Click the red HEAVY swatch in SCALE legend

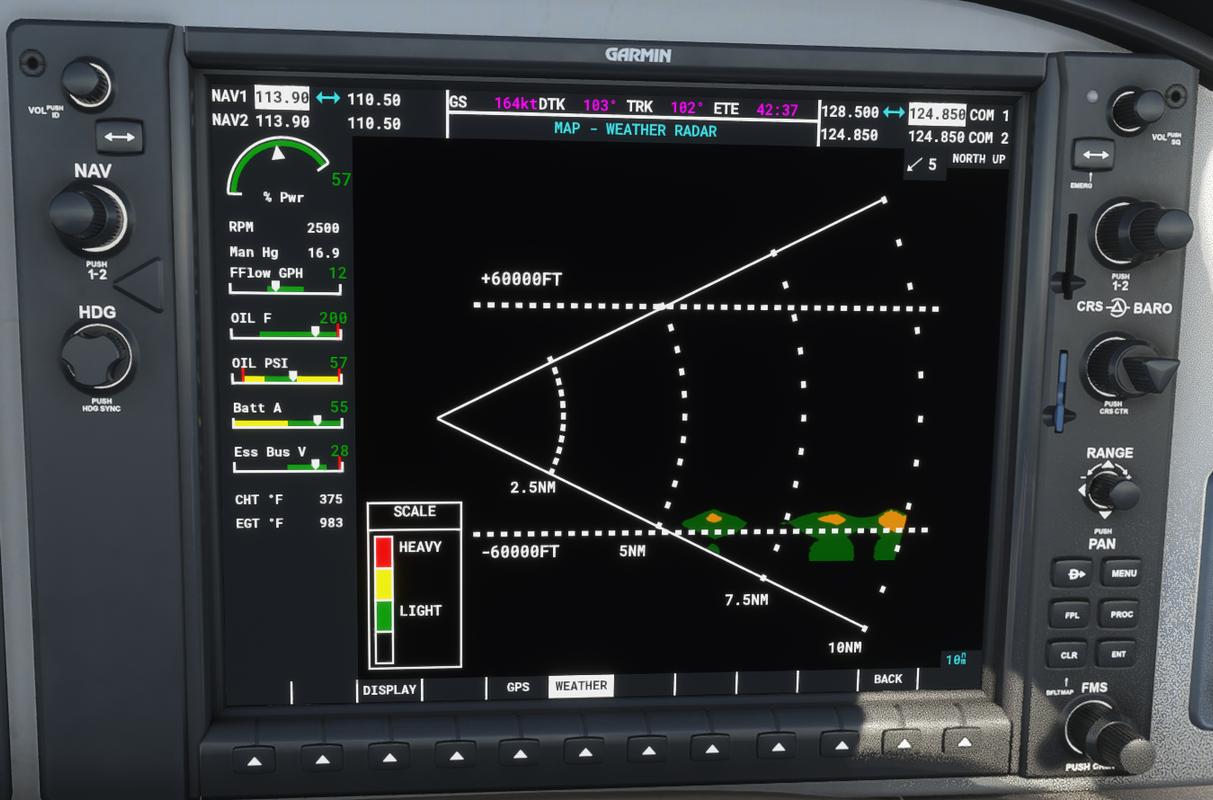[x=383, y=552]
